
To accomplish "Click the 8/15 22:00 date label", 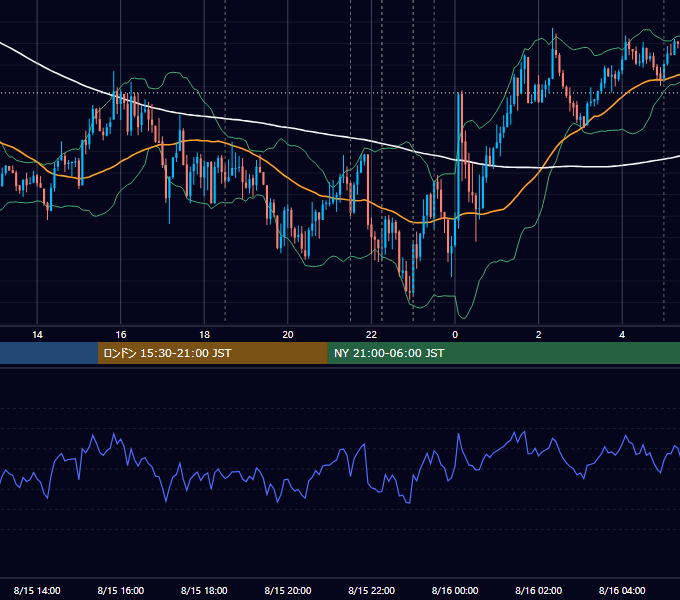I will (x=371, y=590).
